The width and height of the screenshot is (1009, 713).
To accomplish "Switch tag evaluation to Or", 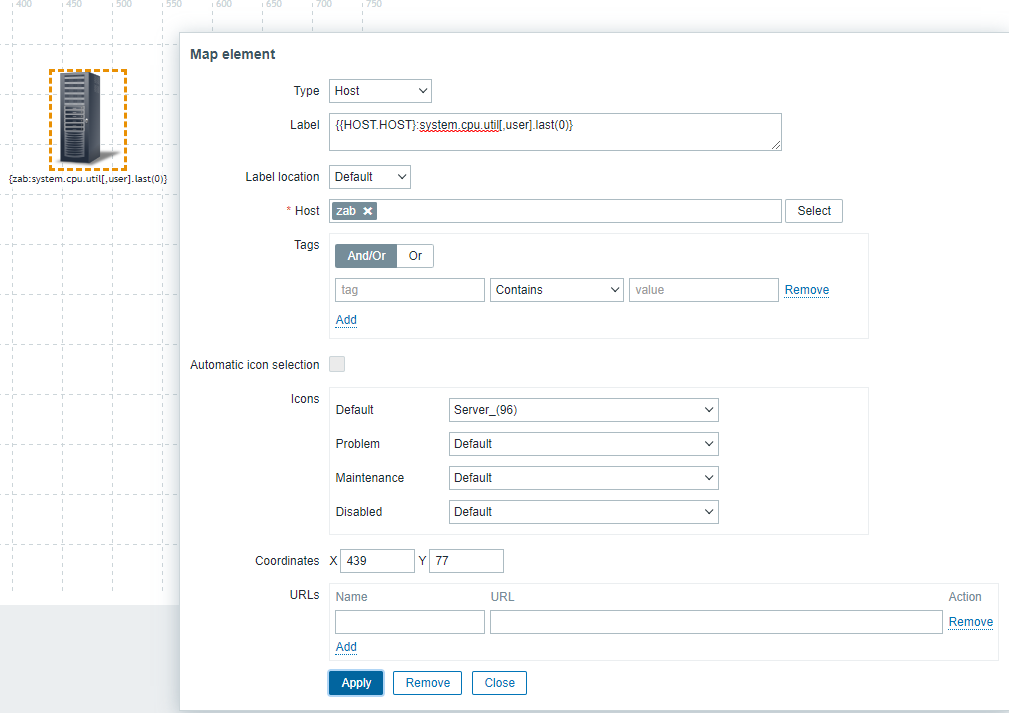I will (415, 256).
